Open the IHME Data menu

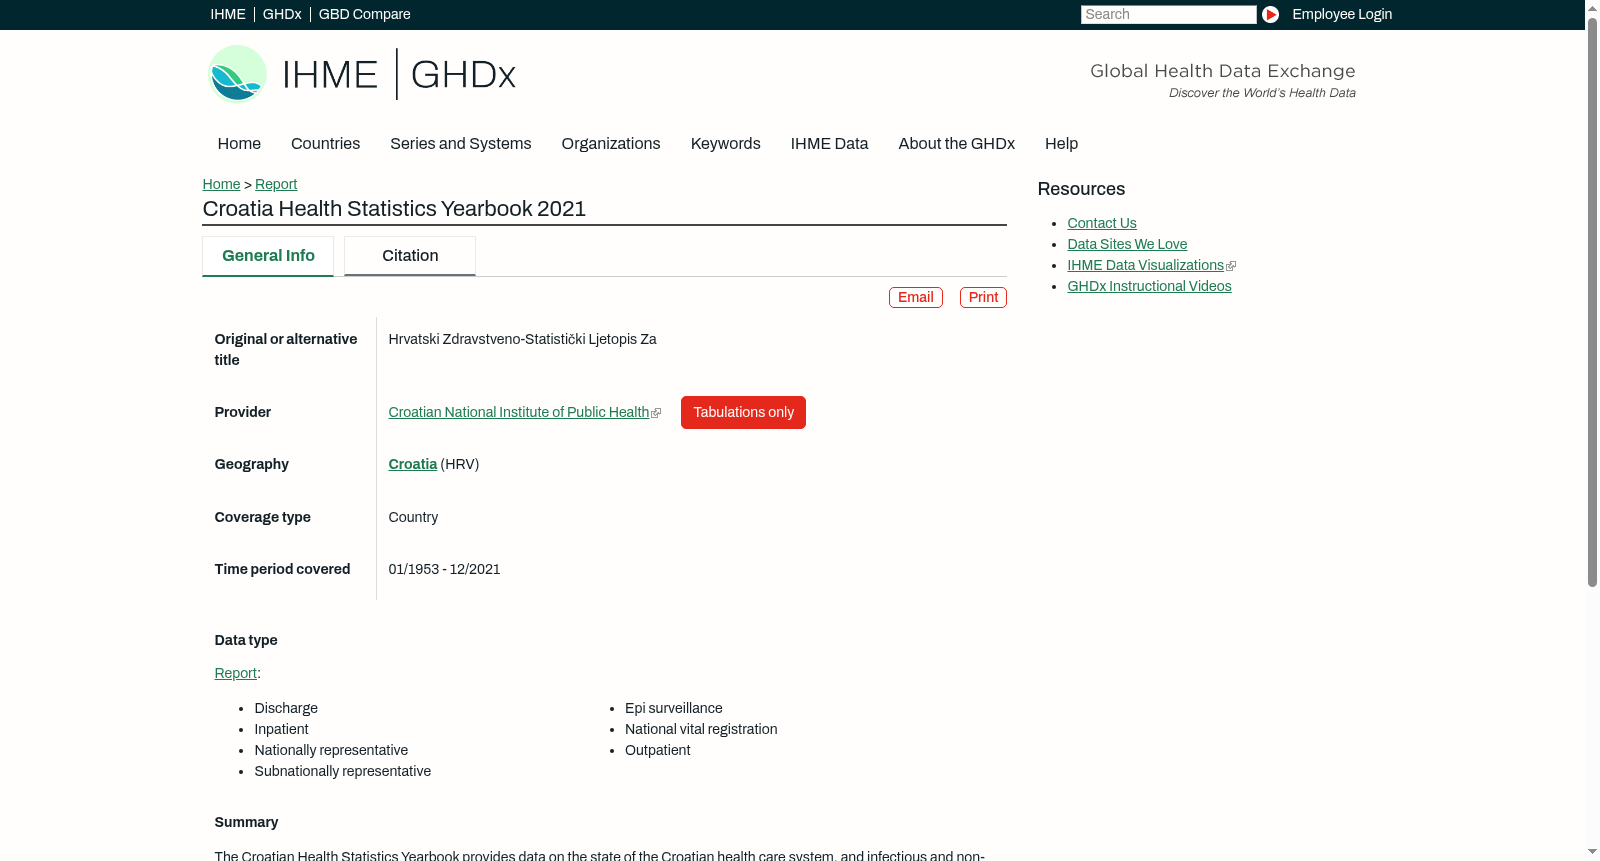(829, 143)
